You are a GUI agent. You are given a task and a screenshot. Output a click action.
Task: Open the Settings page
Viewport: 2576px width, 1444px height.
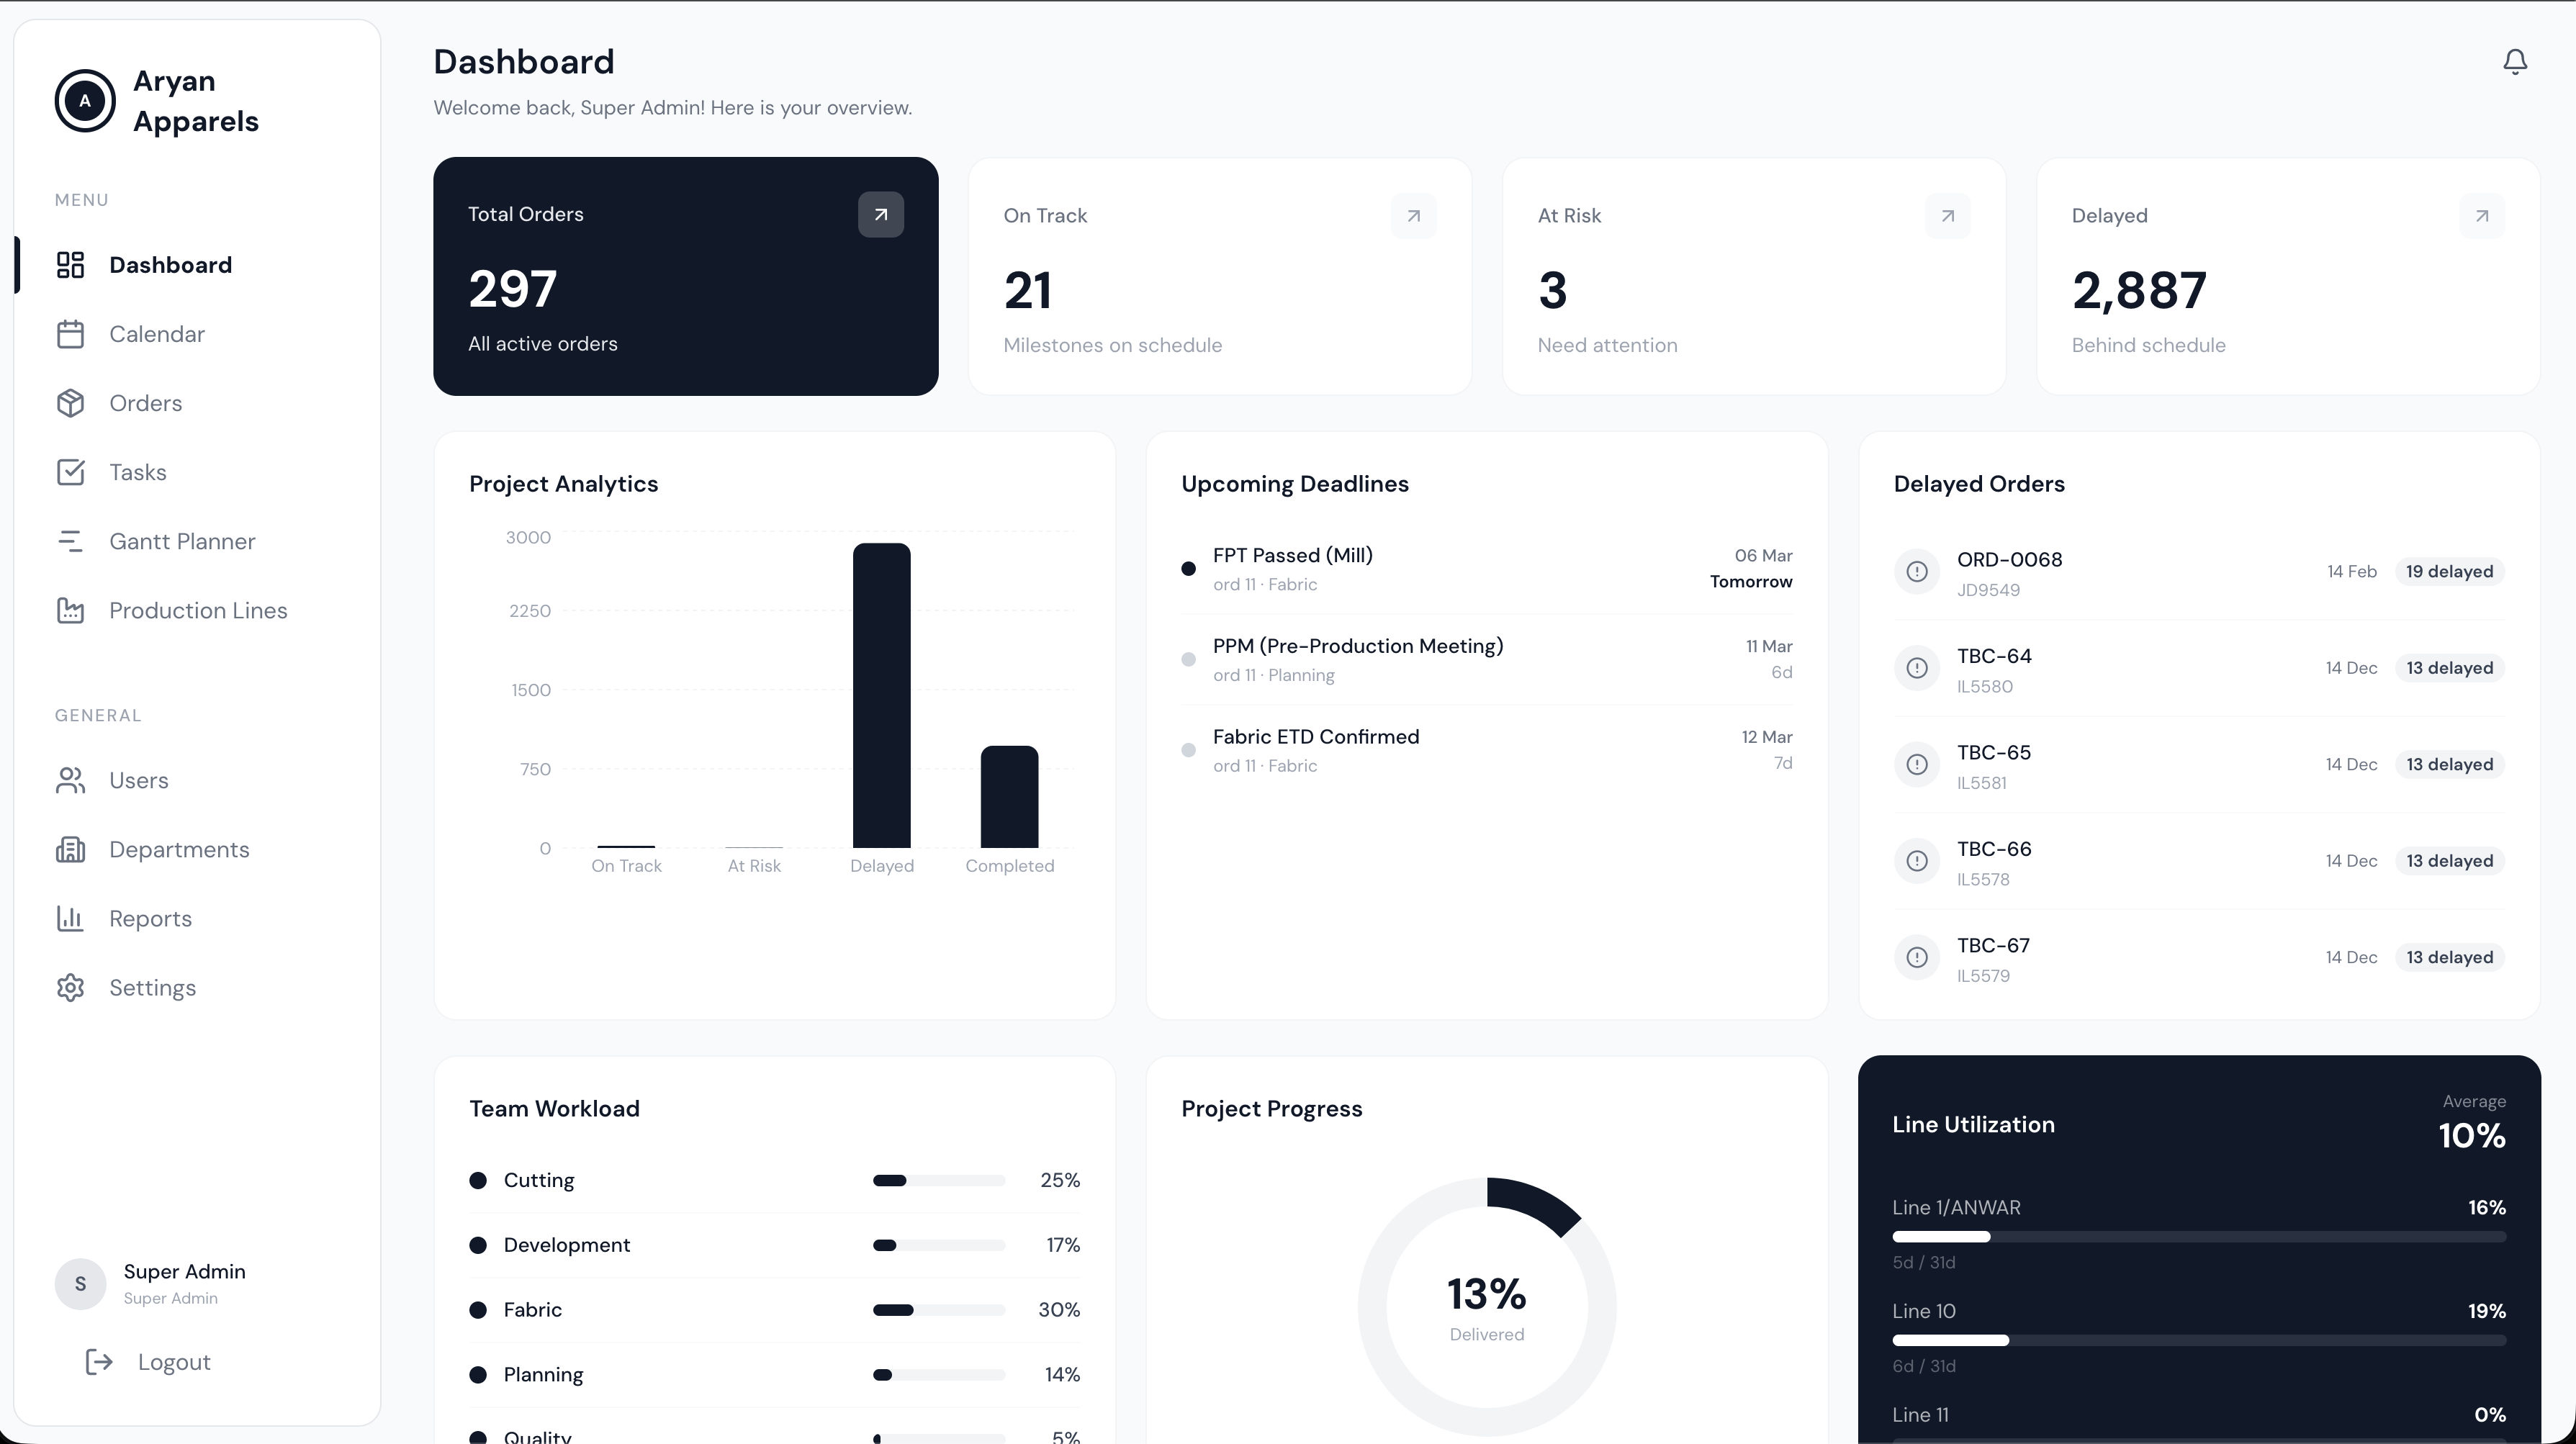point(152,987)
